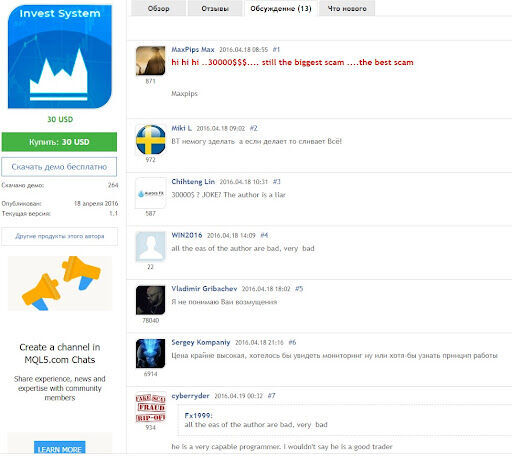Click comment permalink #4

[x=264, y=235]
